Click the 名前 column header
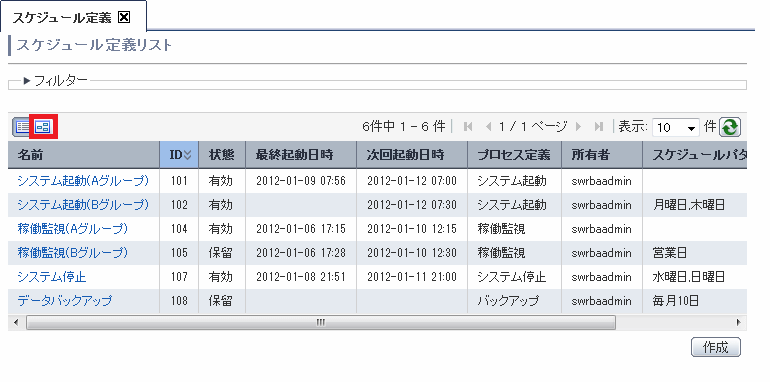Image resolution: width=770 pixels, height=382 pixels. (83, 155)
